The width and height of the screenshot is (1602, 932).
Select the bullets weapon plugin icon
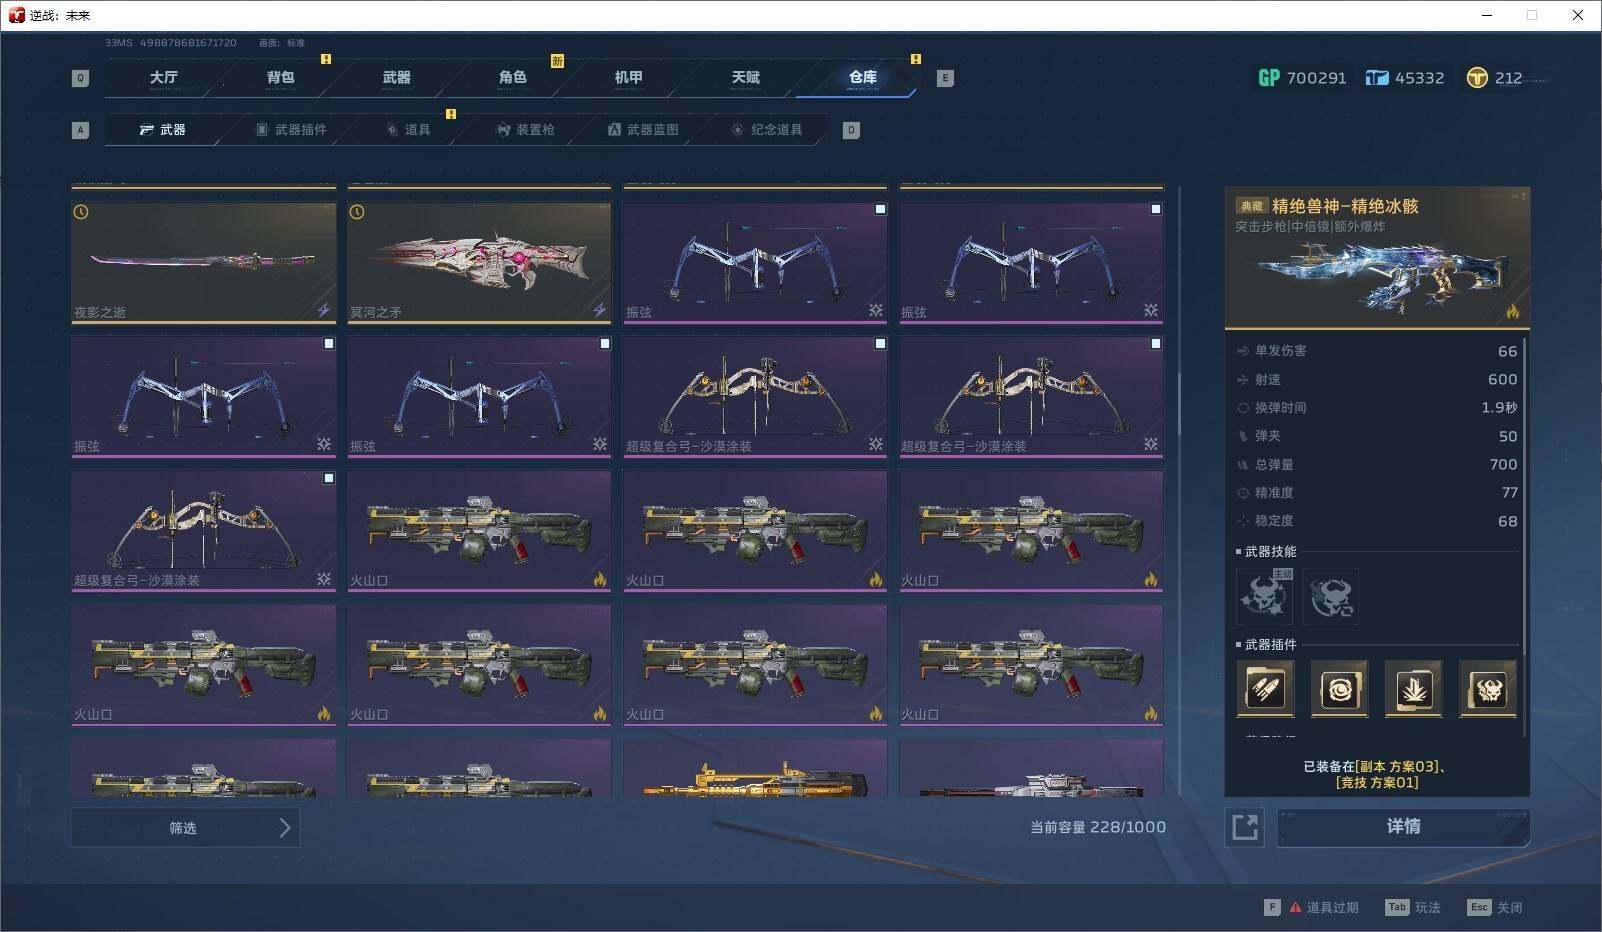point(1265,688)
